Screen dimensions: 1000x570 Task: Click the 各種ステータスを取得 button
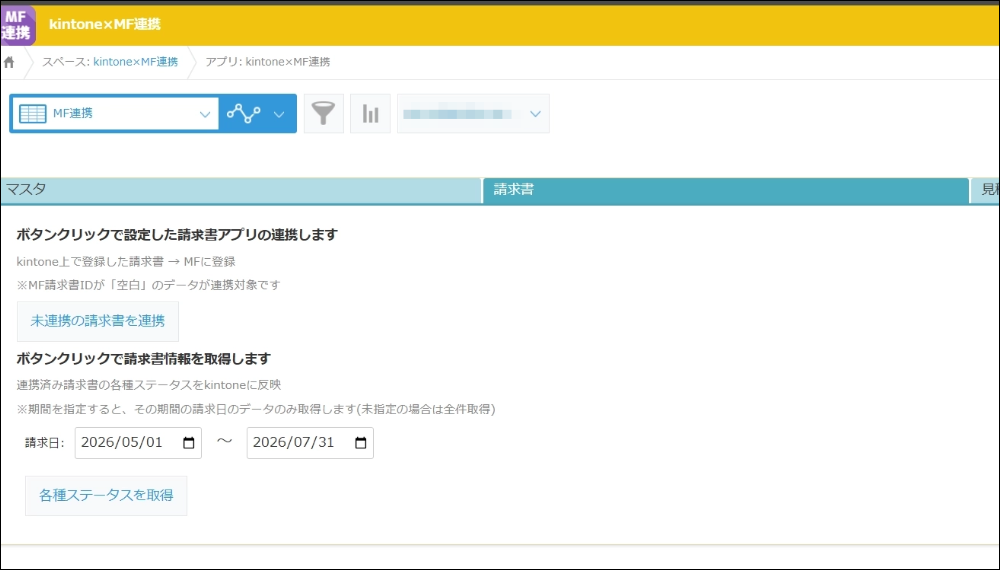106,495
